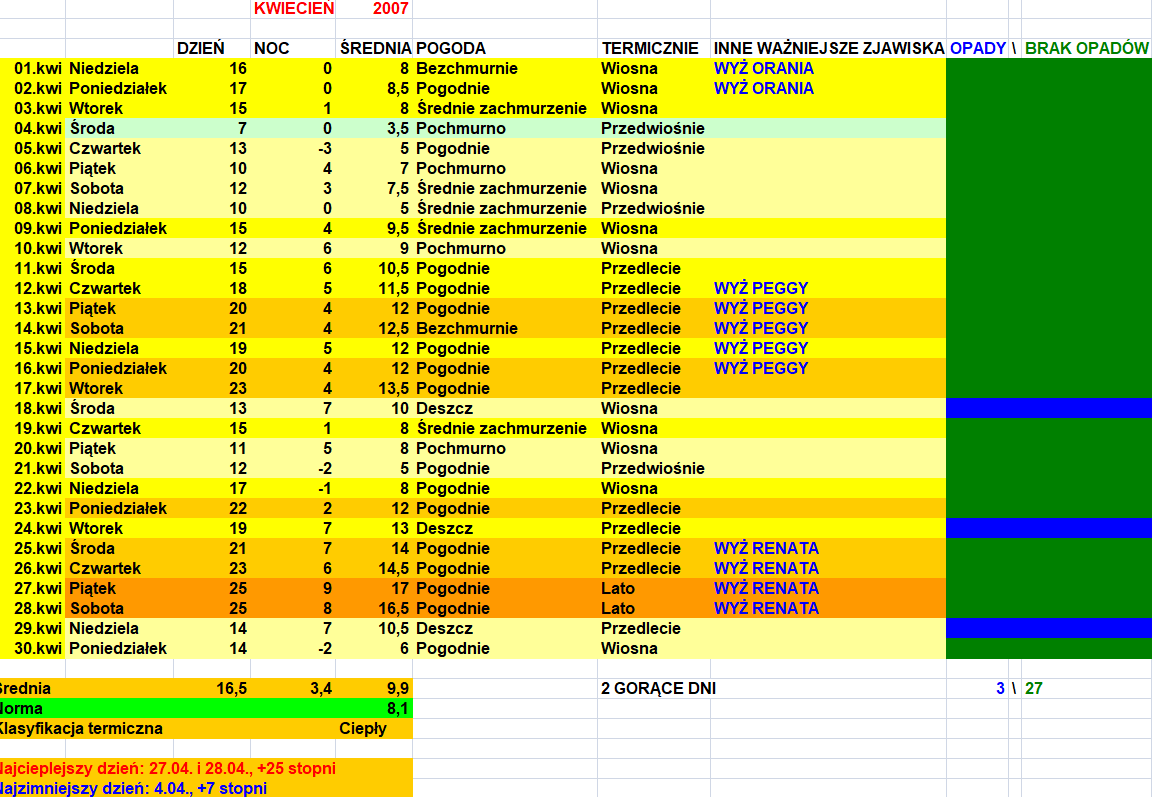The width and height of the screenshot is (1152, 797).
Task: Click WYŻ RENATA cell in 25.kwi row
Action: 766,548
